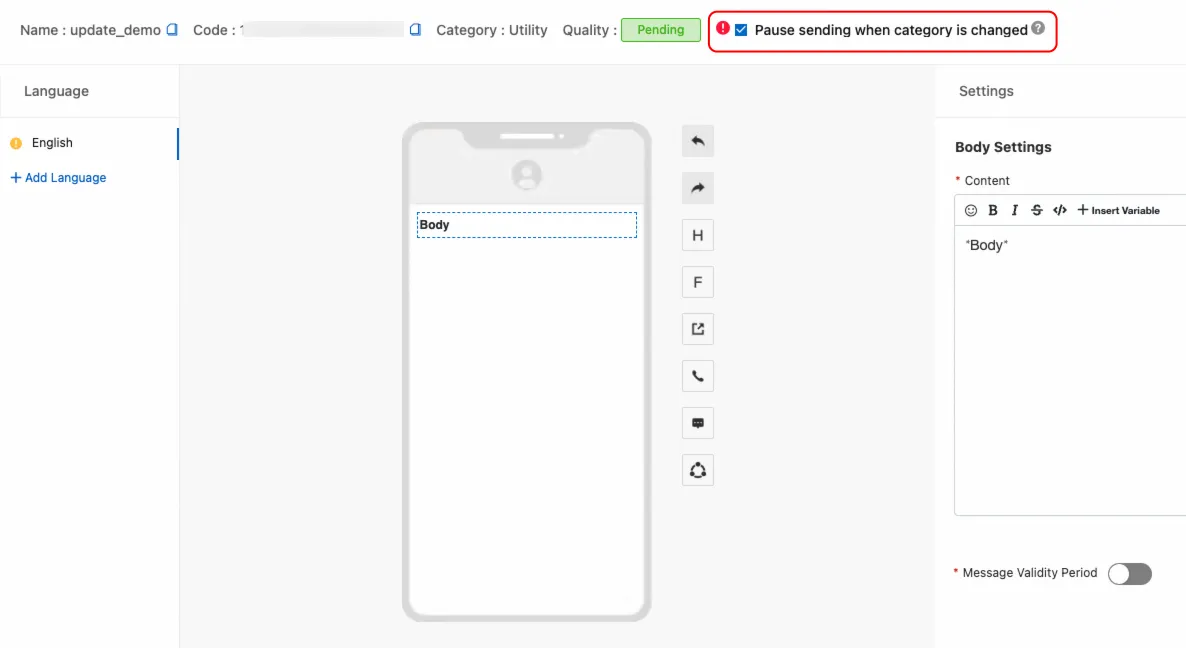Add a phone call button component

tap(698, 376)
